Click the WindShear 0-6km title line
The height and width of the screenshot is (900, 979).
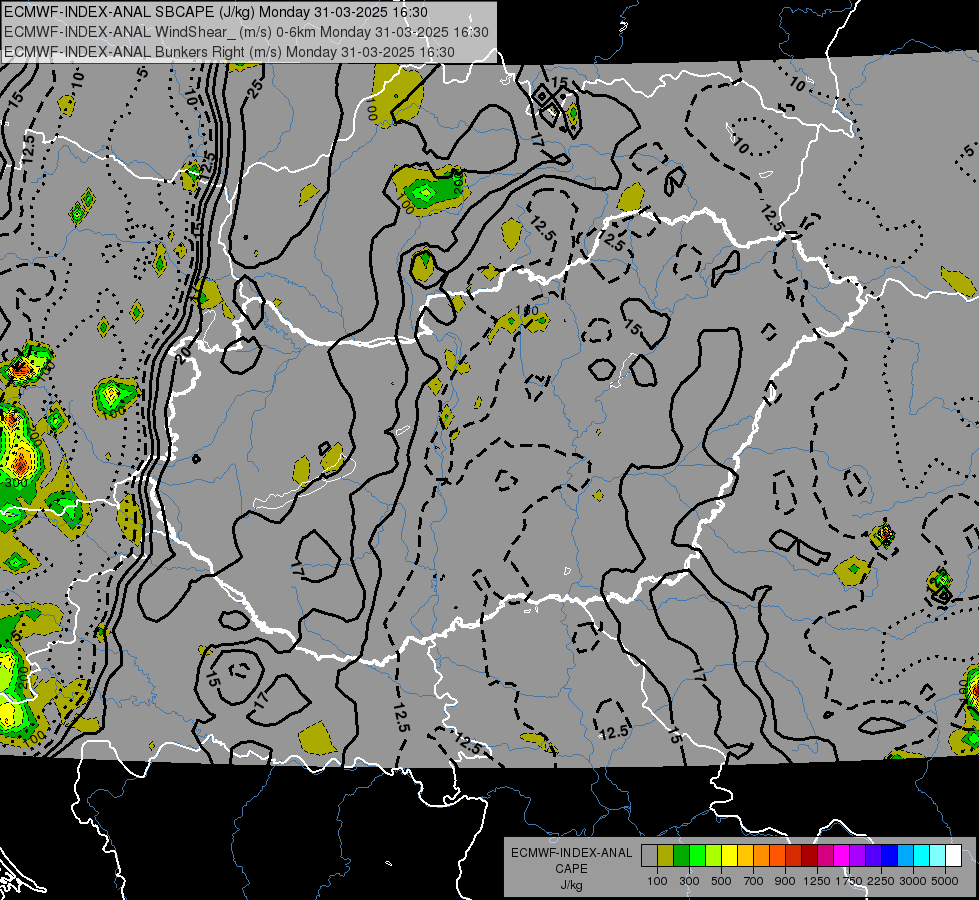click(x=247, y=32)
